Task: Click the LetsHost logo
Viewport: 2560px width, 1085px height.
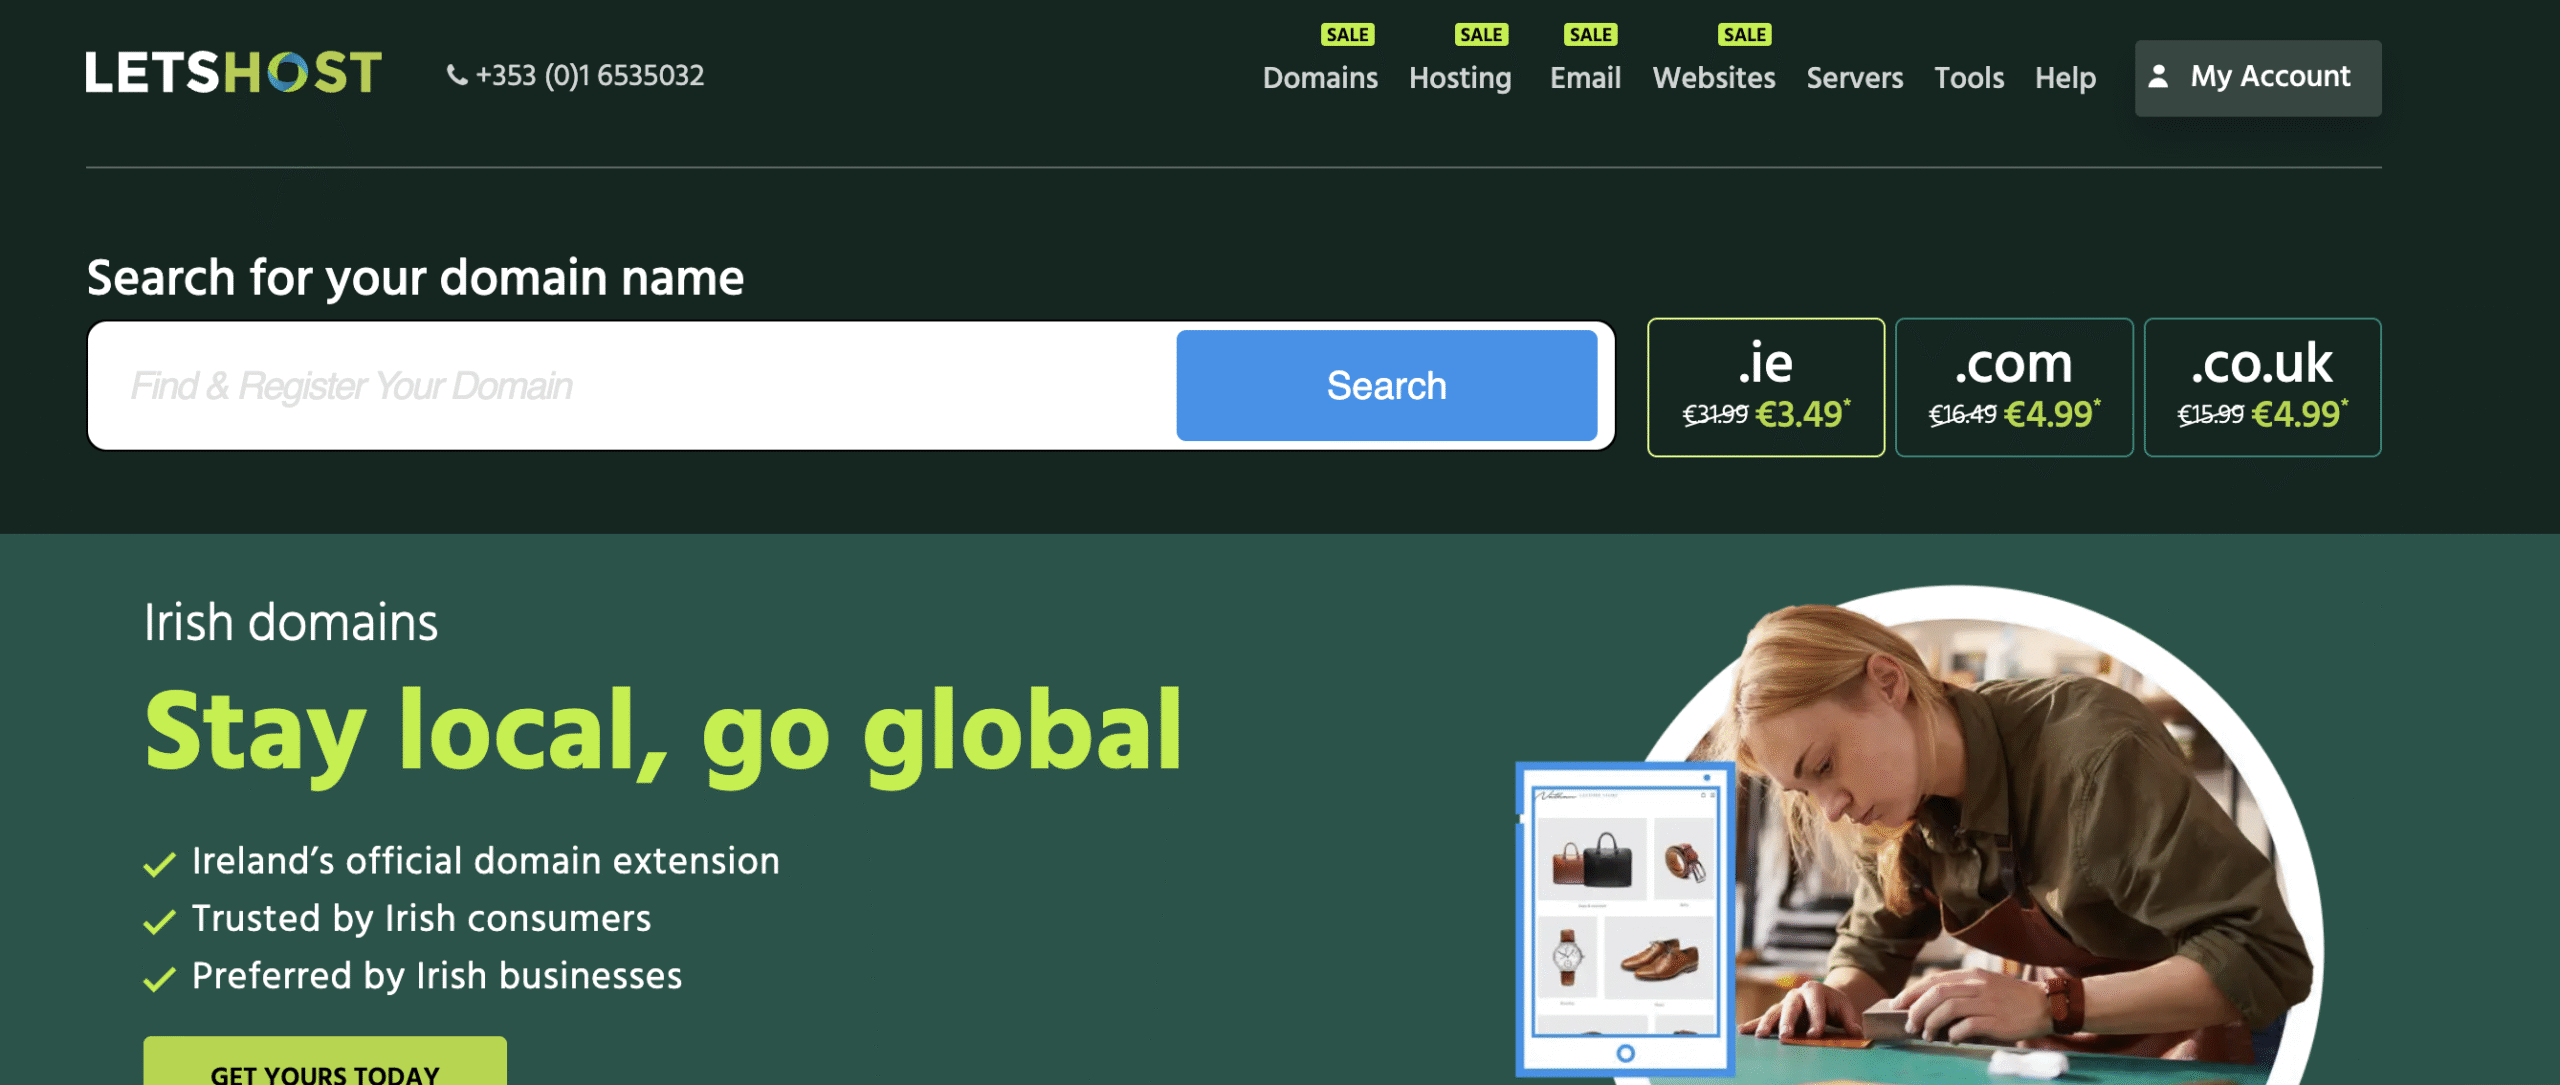Action: coord(233,73)
